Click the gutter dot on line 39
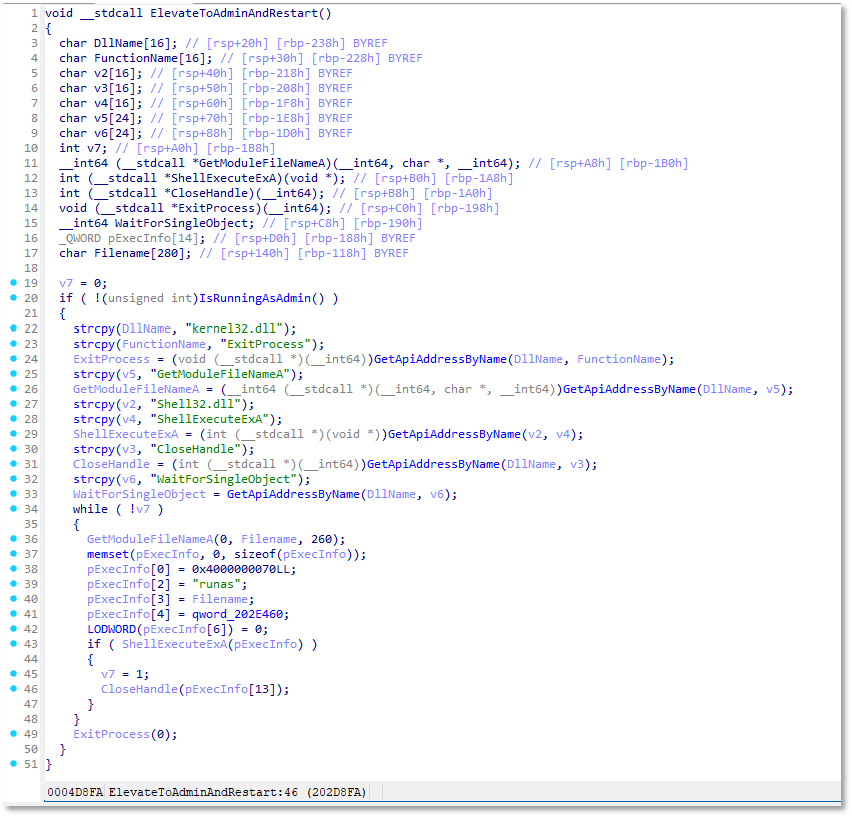The image size is (852, 817). (x=12, y=584)
